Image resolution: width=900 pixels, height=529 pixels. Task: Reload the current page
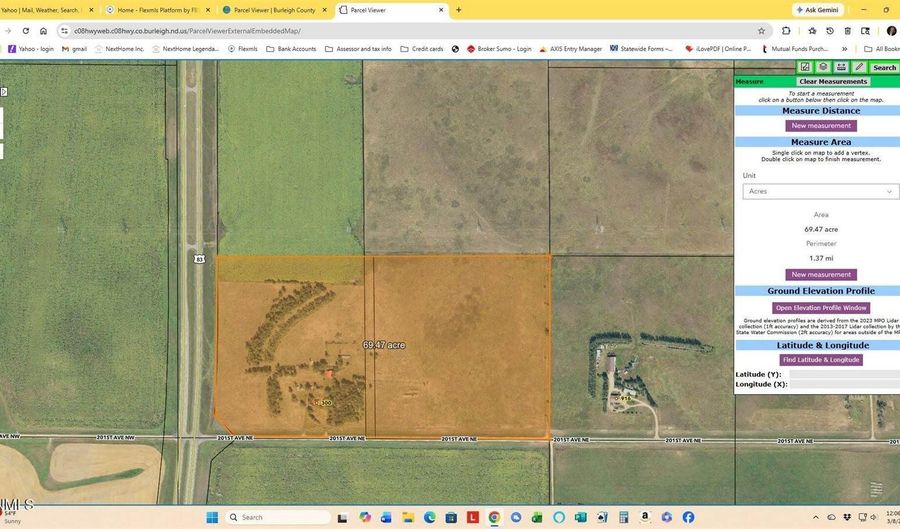coord(26,31)
